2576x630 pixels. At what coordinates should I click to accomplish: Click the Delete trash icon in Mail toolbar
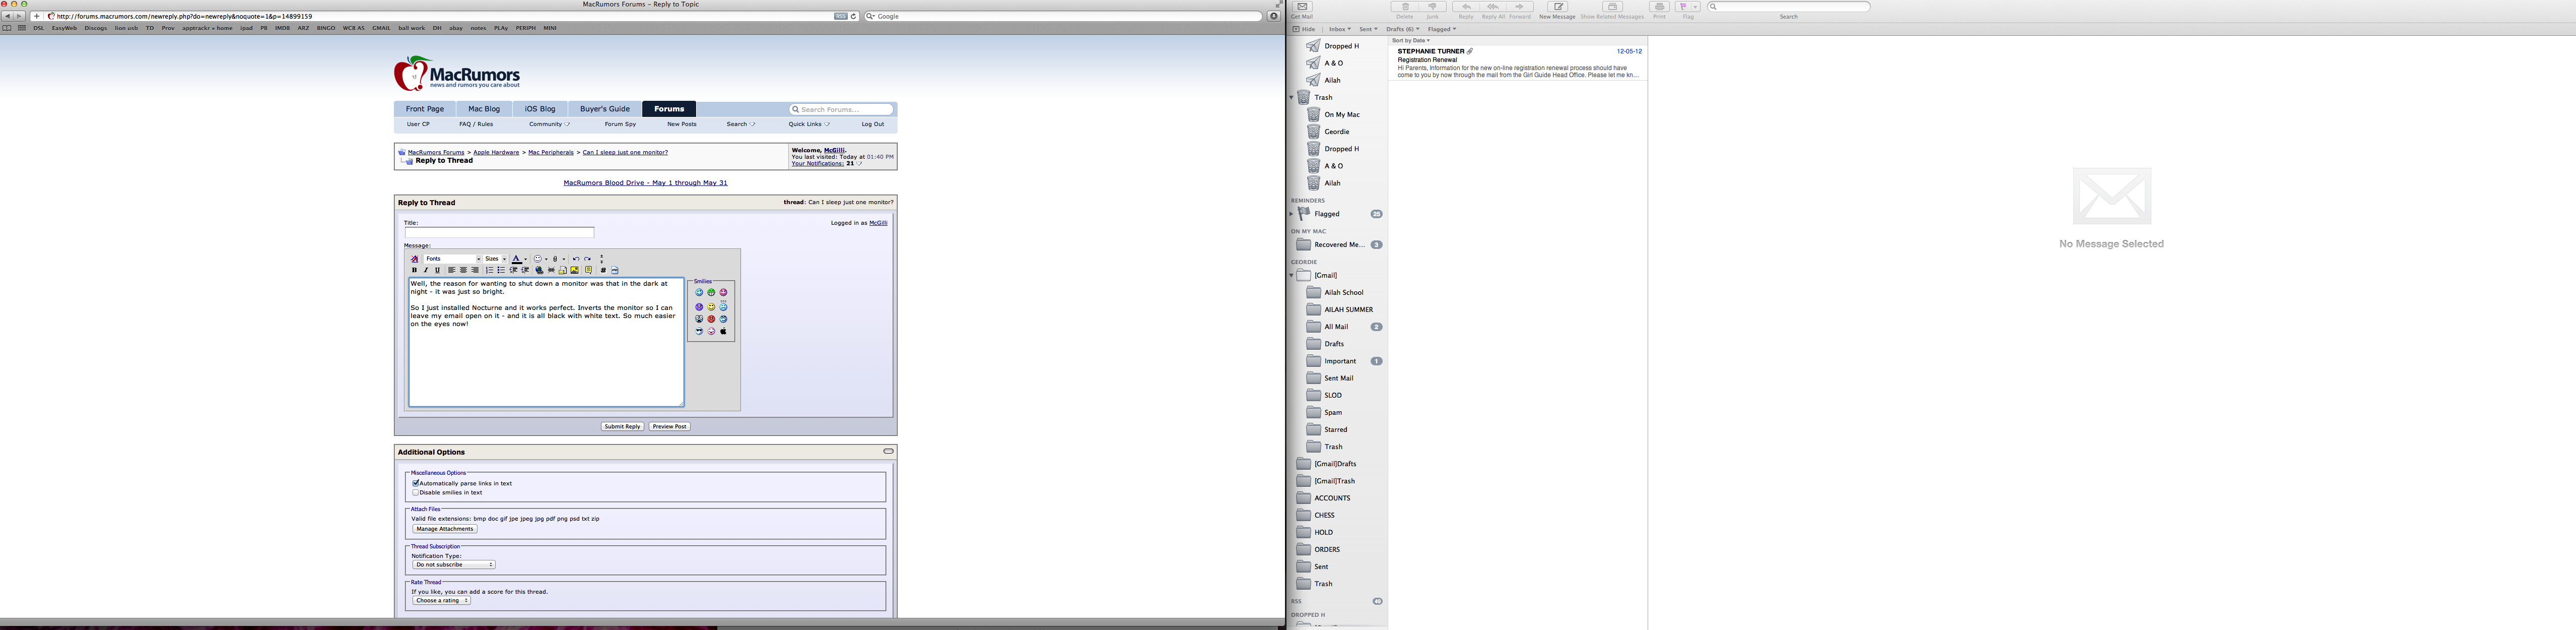click(1405, 7)
